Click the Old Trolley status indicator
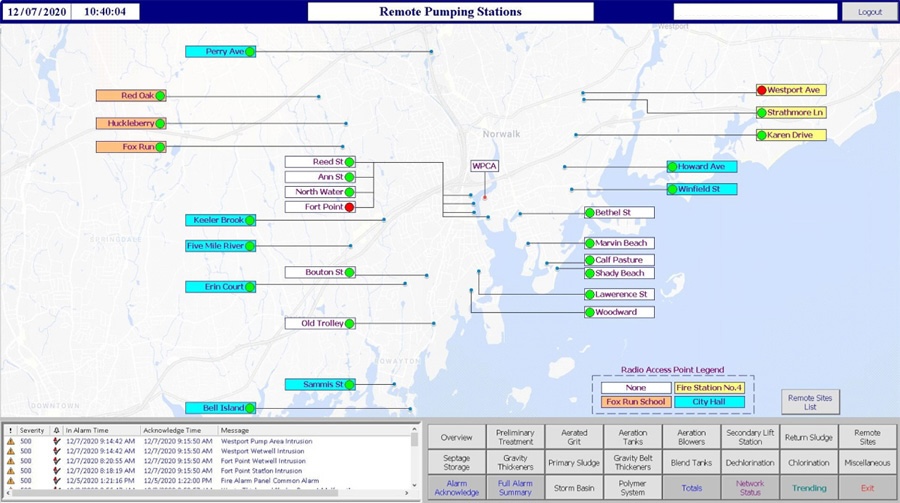 349,323
